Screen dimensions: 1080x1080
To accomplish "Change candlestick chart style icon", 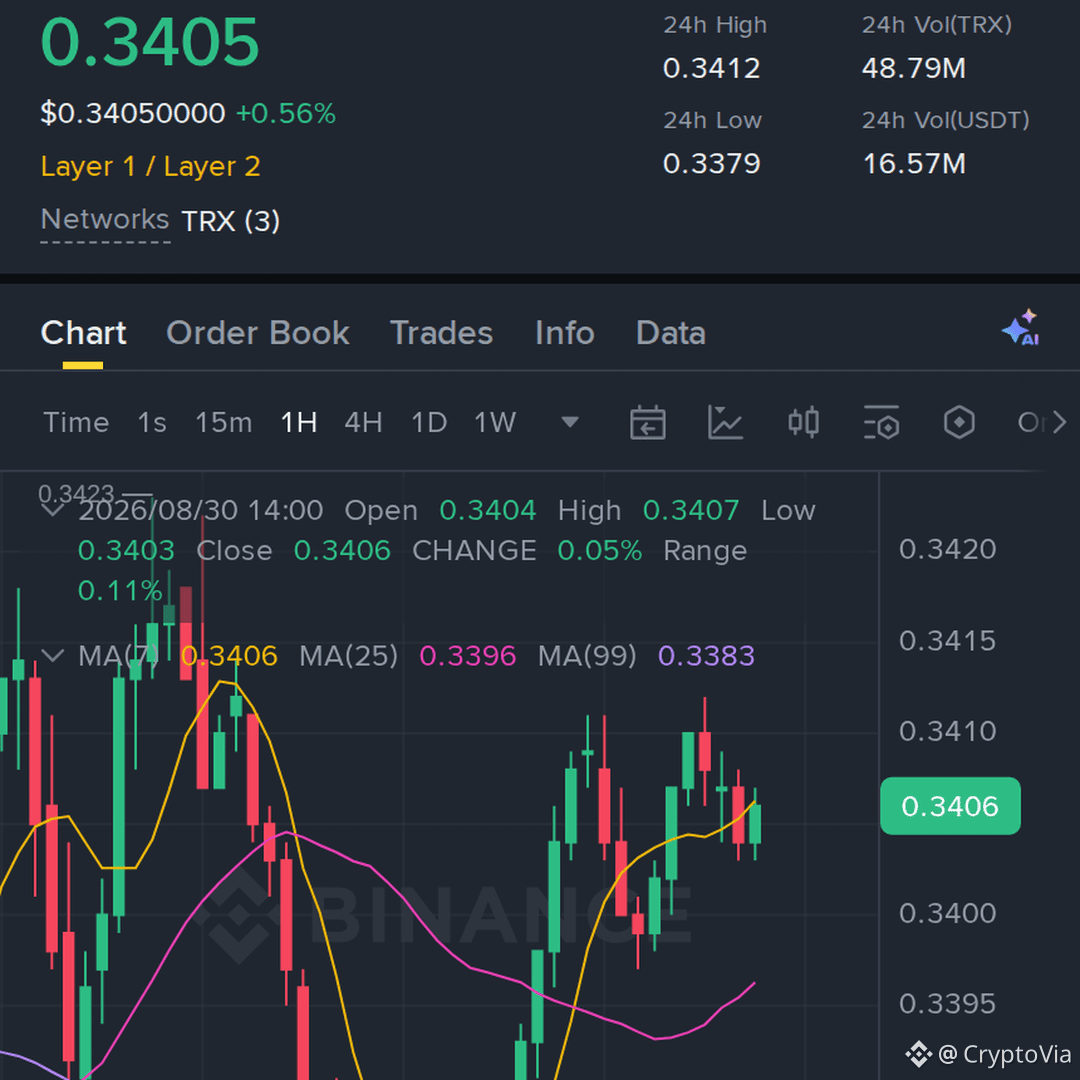I will (x=803, y=422).
